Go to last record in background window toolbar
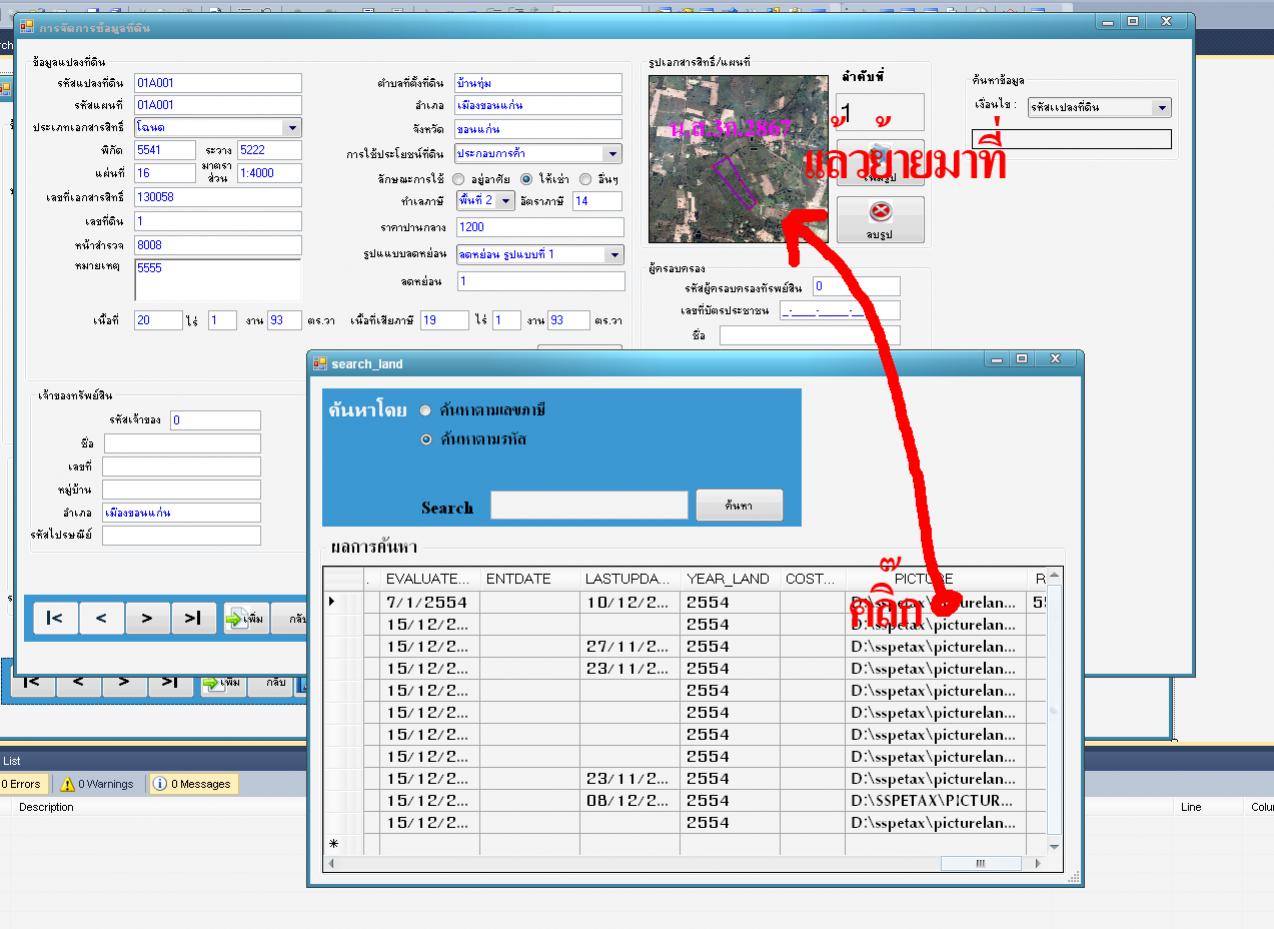The image size is (1274, 929). coord(170,682)
